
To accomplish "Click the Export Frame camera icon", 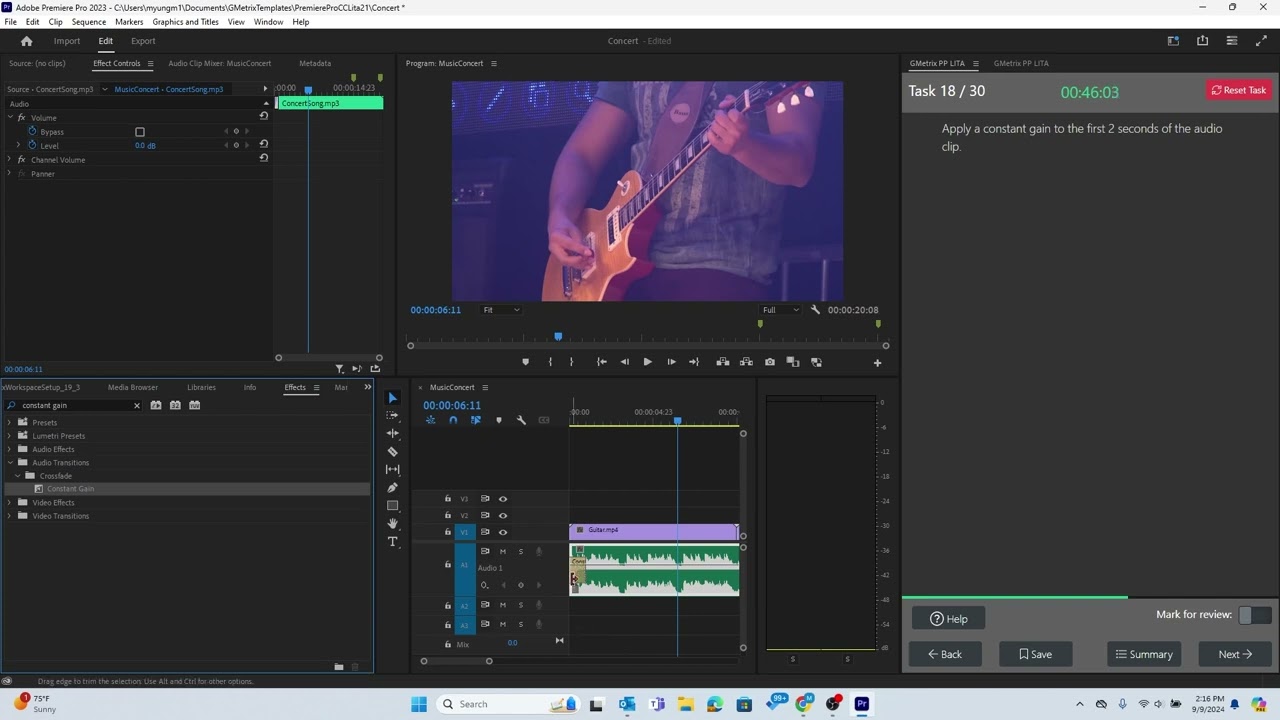I will (769, 362).
